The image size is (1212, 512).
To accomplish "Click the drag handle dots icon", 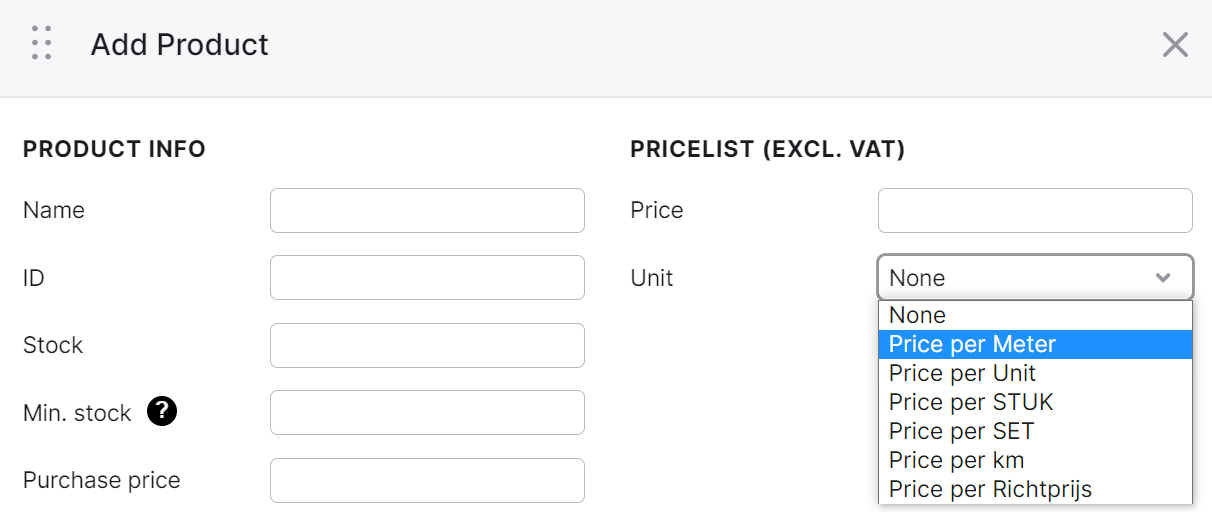I will tap(41, 44).
